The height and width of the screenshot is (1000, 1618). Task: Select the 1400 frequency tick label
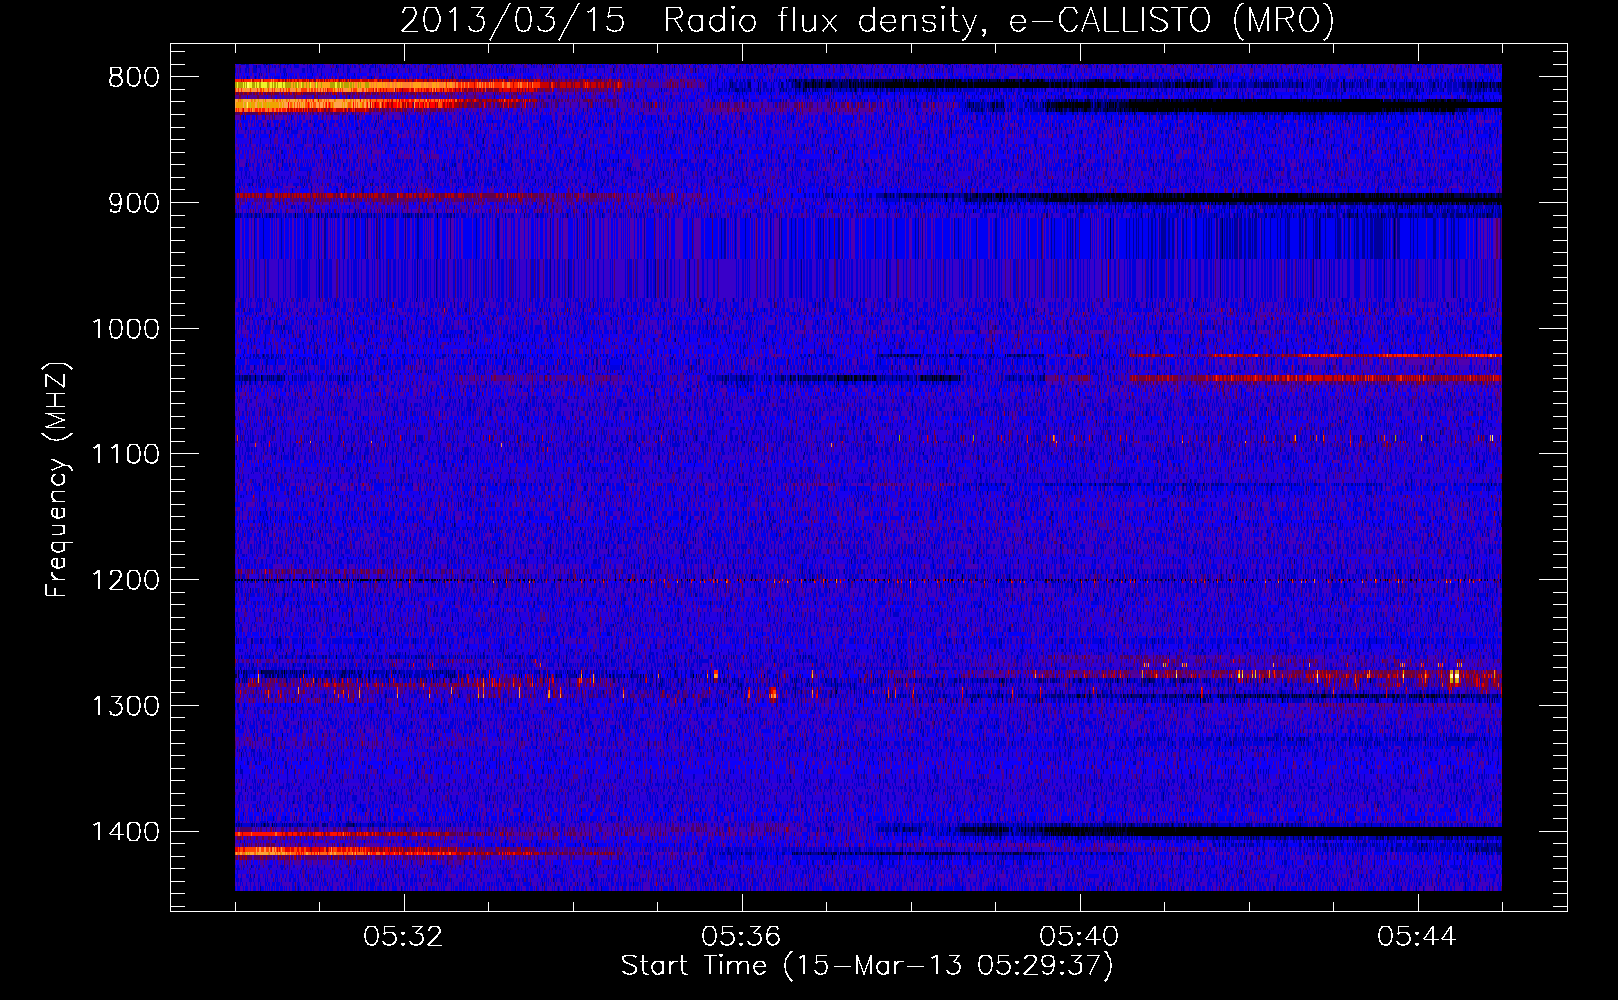point(125,832)
